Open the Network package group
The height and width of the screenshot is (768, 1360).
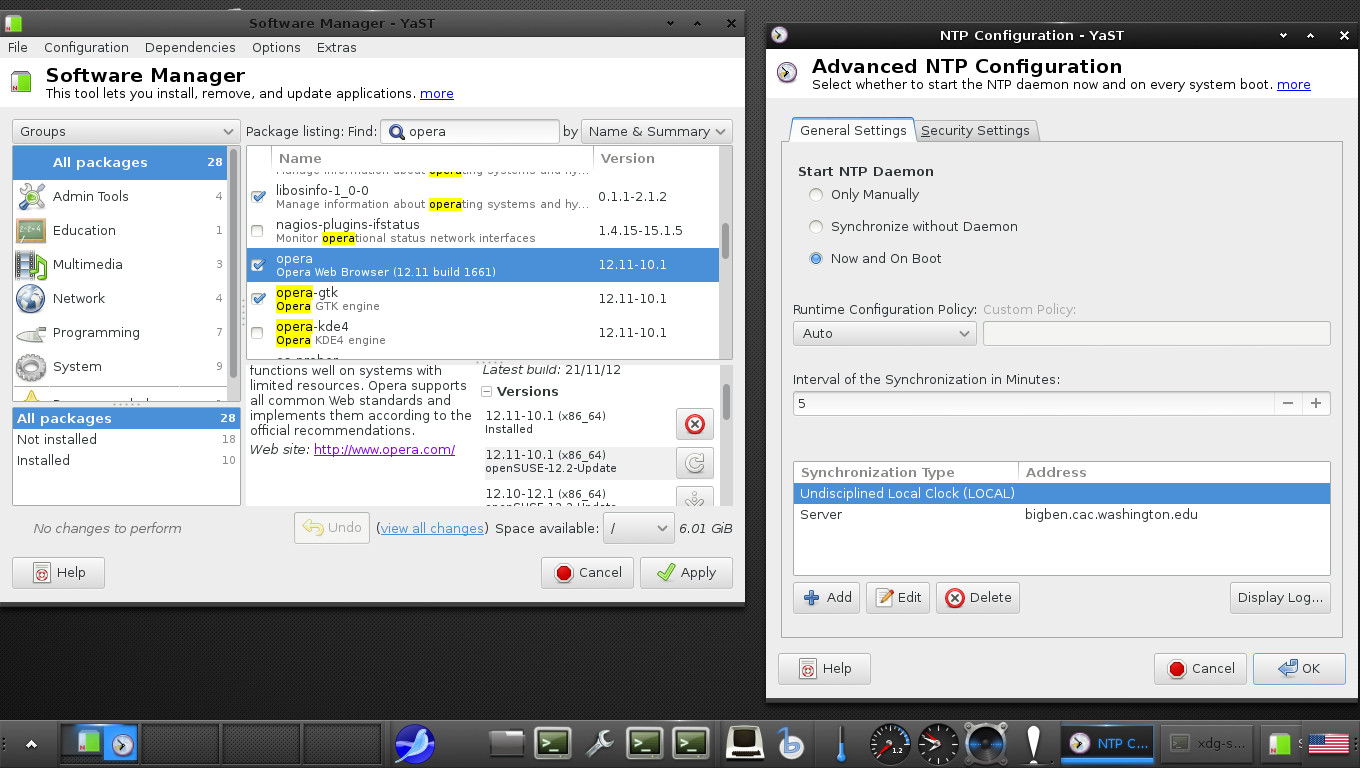[x=78, y=298]
